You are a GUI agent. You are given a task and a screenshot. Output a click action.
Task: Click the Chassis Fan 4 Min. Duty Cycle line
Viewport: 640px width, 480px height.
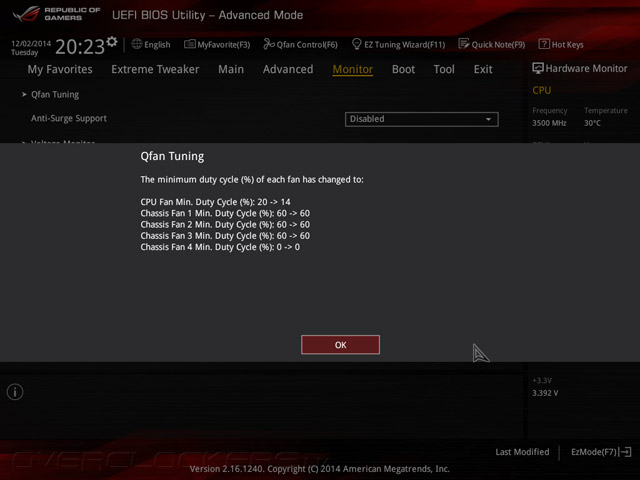220,247
